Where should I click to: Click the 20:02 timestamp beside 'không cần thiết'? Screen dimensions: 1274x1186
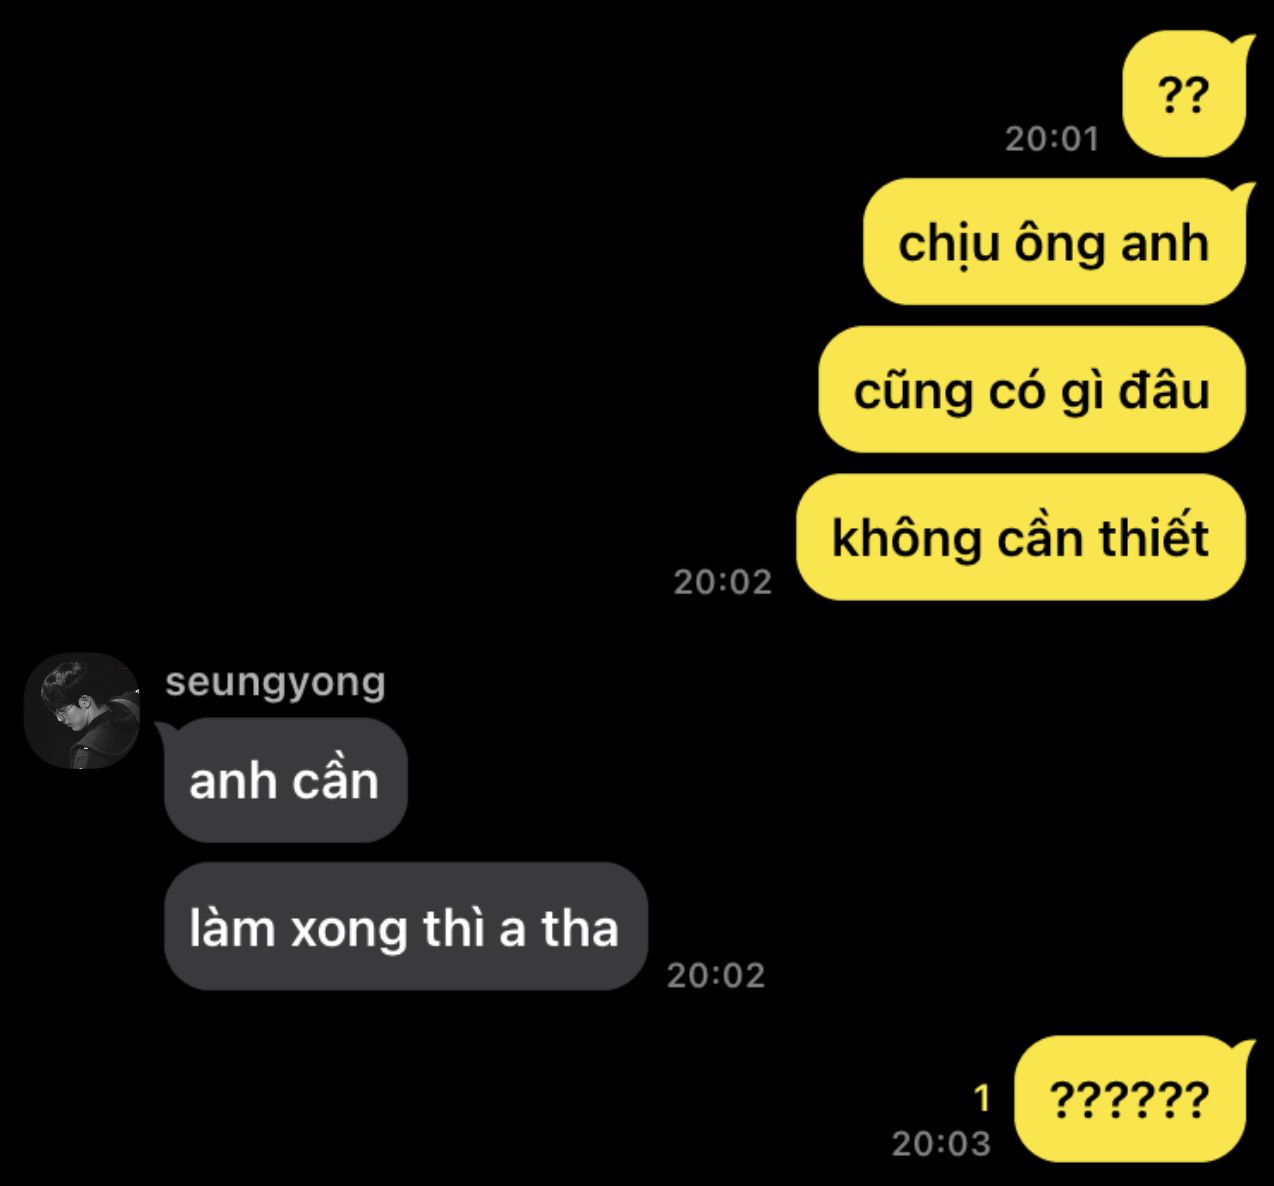click(723, 582)
